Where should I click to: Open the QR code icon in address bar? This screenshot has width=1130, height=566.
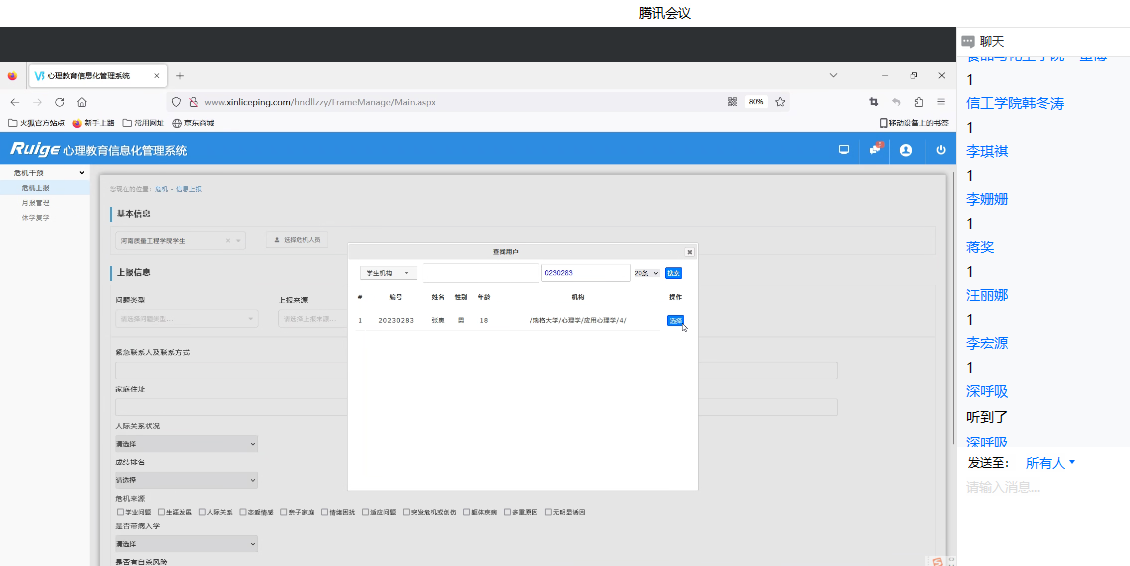[x=732, y=102]
